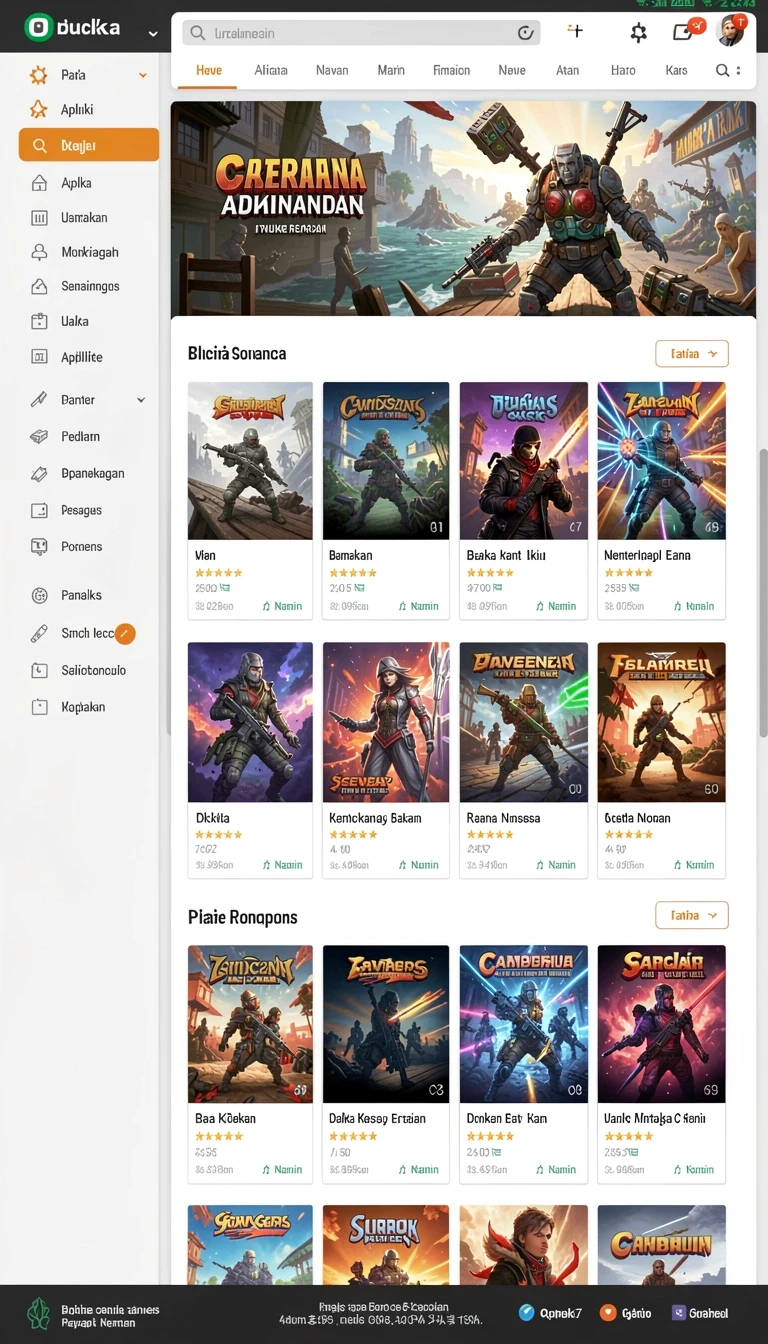Expand the Banter sidebar chevron

click(141, 400)
